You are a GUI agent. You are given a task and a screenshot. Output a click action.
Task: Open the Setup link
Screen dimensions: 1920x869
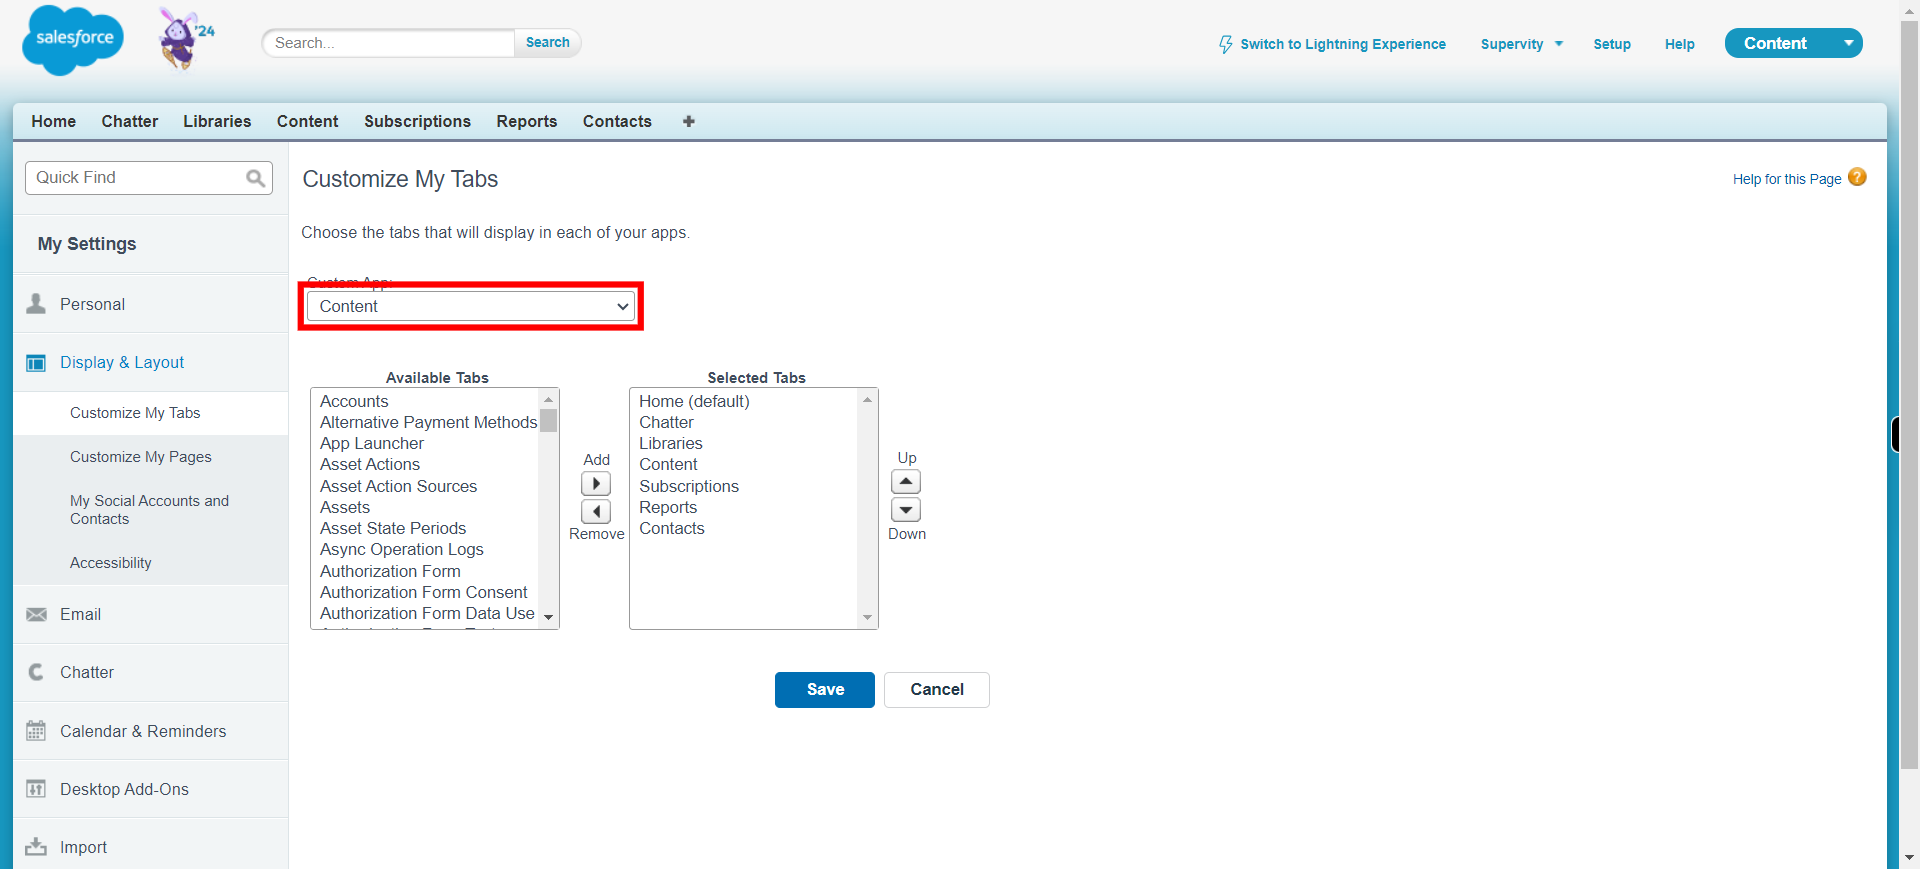click(x=1612, y=44)
